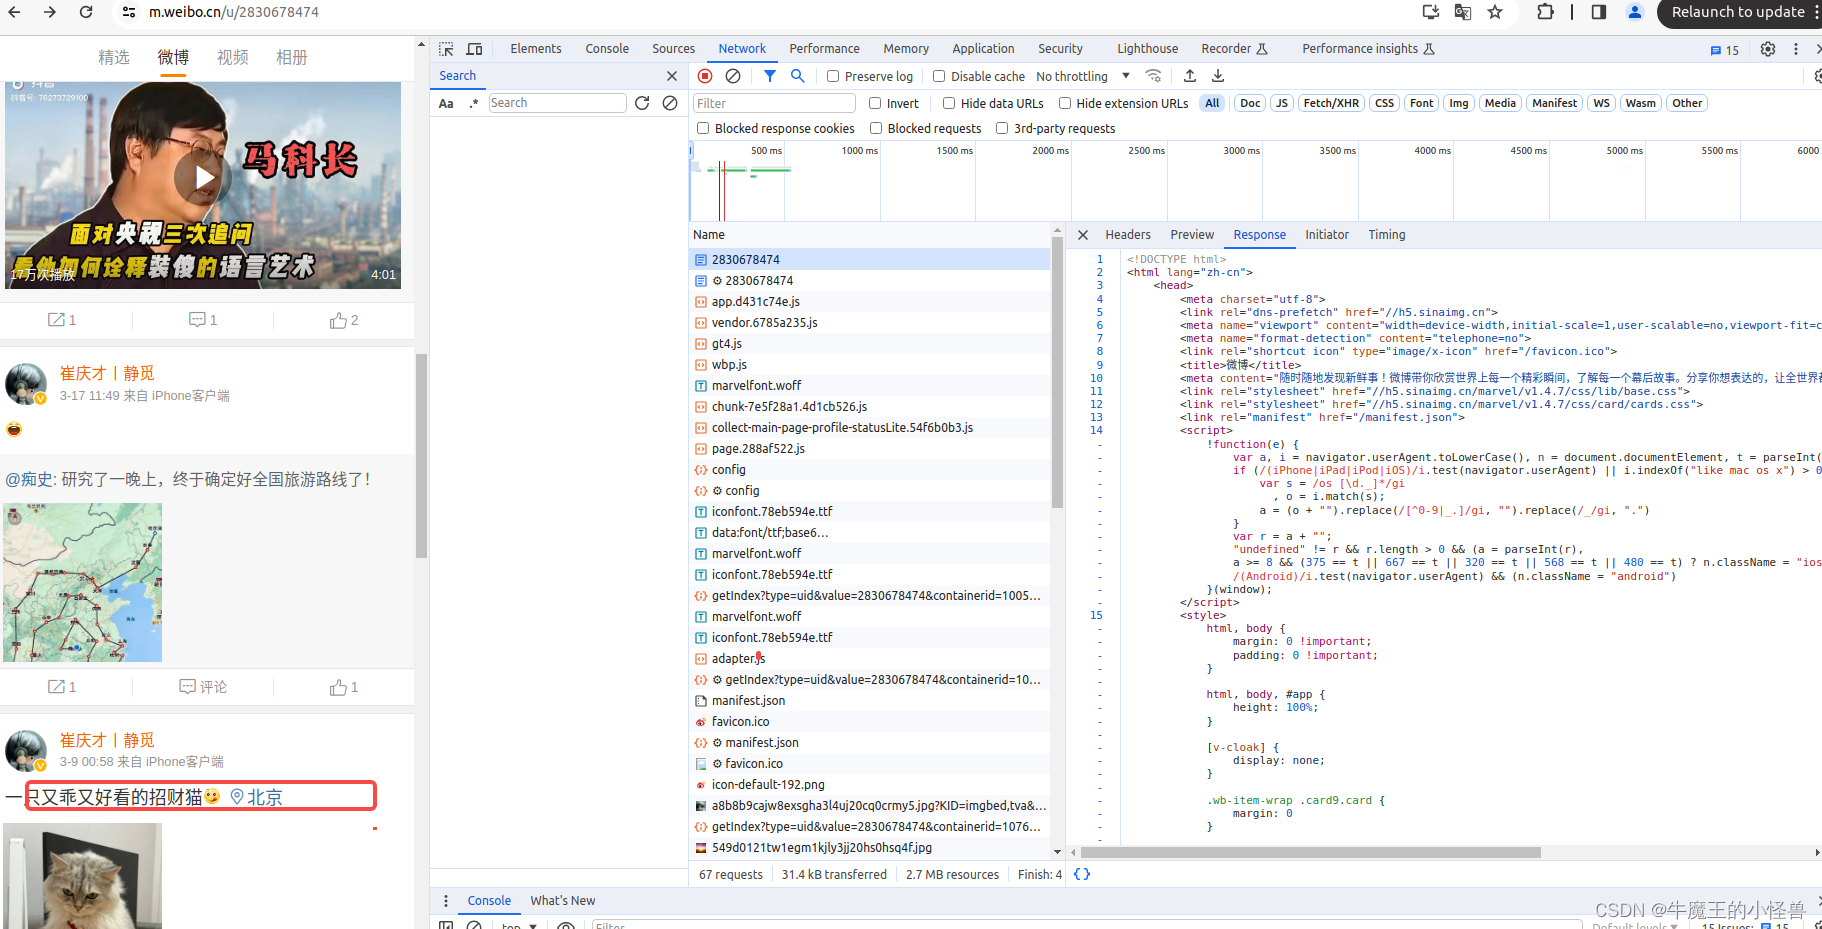Play the 马科长 video
The width and height of the screenshot is (1822, 929).
204,178
